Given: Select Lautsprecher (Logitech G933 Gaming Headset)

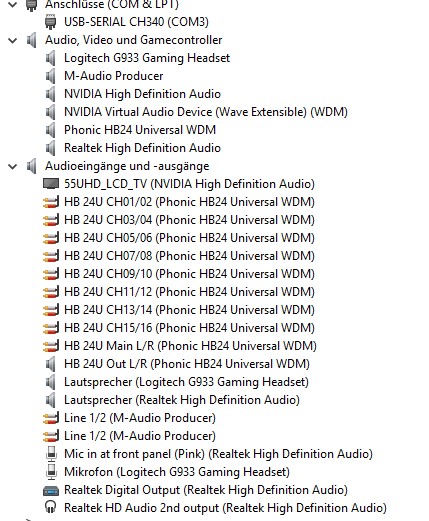Looking at the screenshot, I should (x=186, y=382).
